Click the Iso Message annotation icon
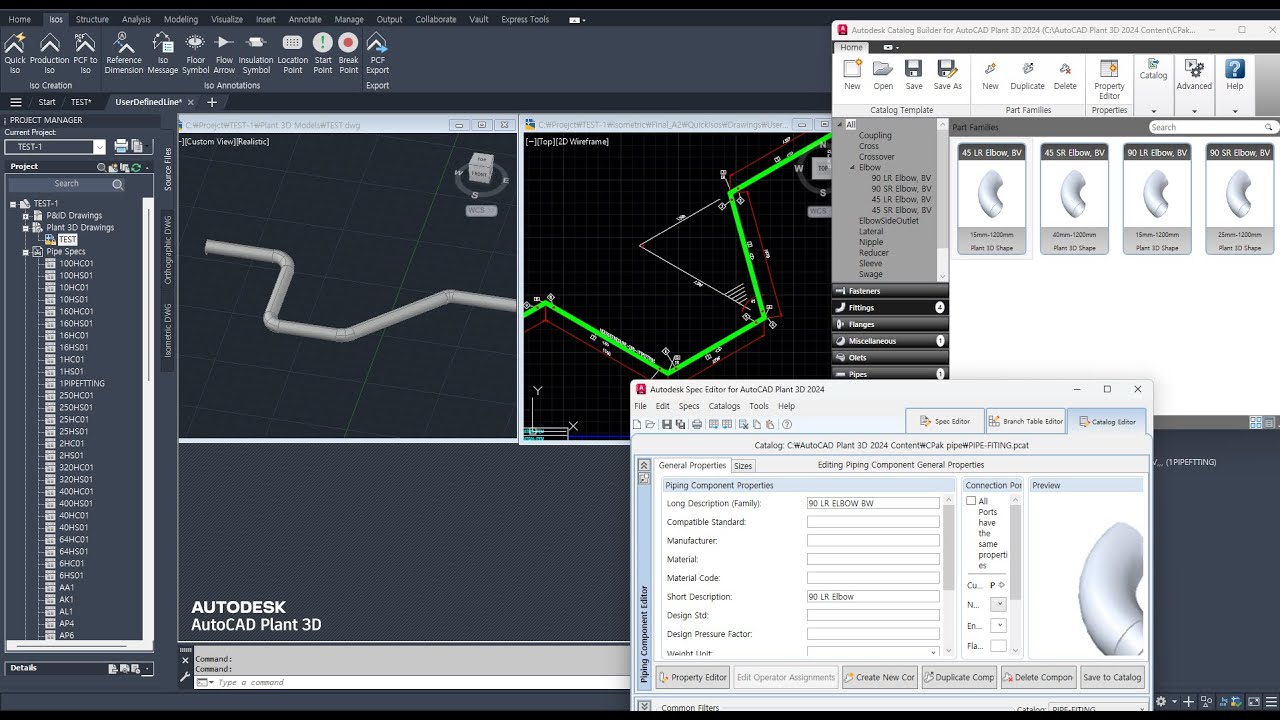Image resolution: width=1280 pixels, height=720 pixels. (x=162, y=53)
